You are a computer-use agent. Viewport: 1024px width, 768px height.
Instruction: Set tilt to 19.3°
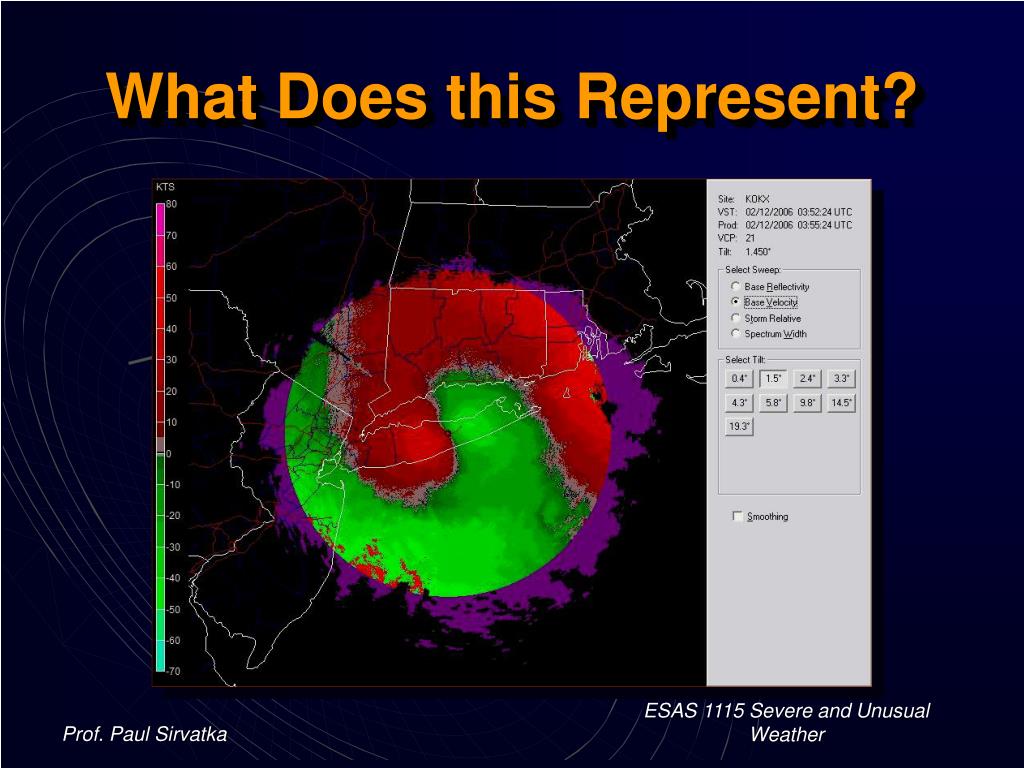[x=739, y=426]
